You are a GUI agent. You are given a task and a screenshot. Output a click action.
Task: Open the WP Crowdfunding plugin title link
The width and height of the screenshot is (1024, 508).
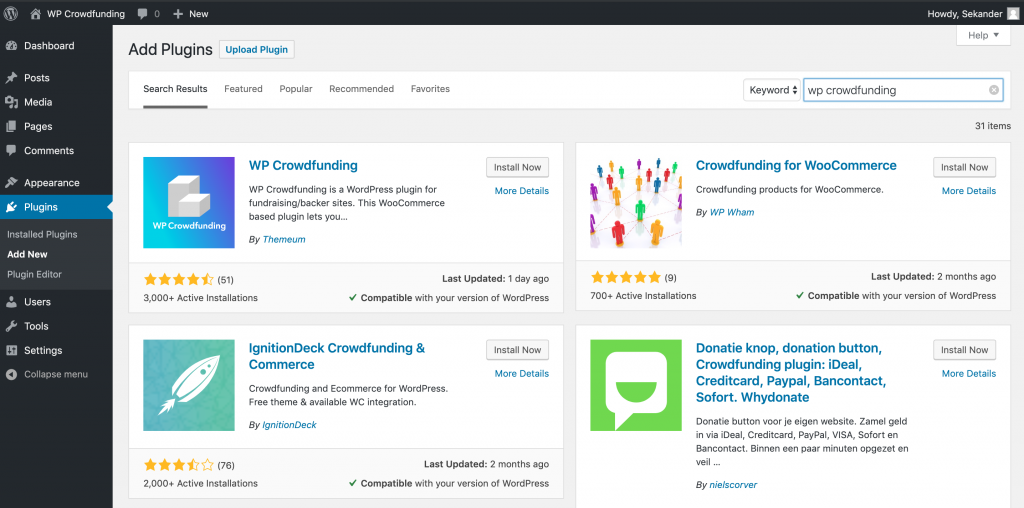pyautogui.click(x=303, y=165)
